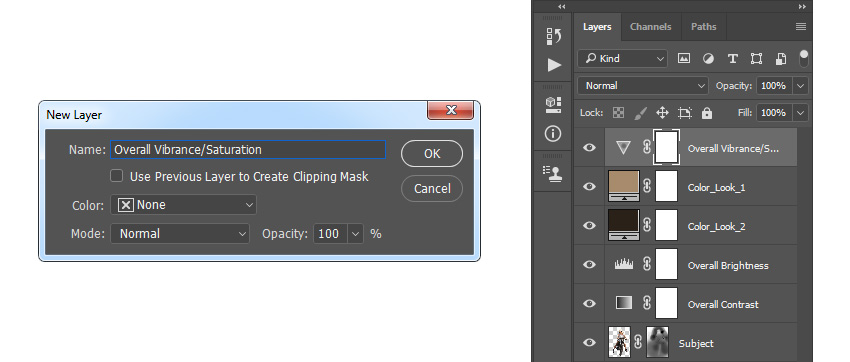Confirm New Layer with OK

[432, 153]
